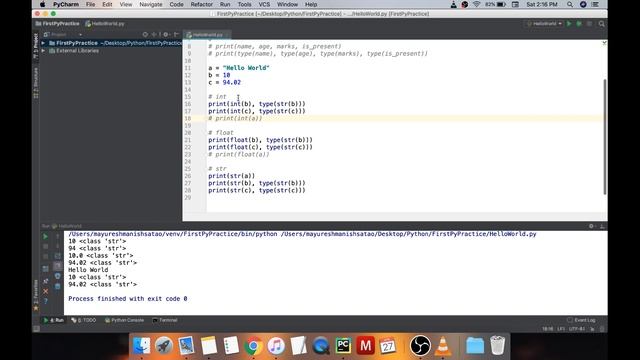The height and width of the screenshot is (360, 640).
Task: Click HelloWorld.py in the navigation breadcrumb
Action: coord(105,24)
